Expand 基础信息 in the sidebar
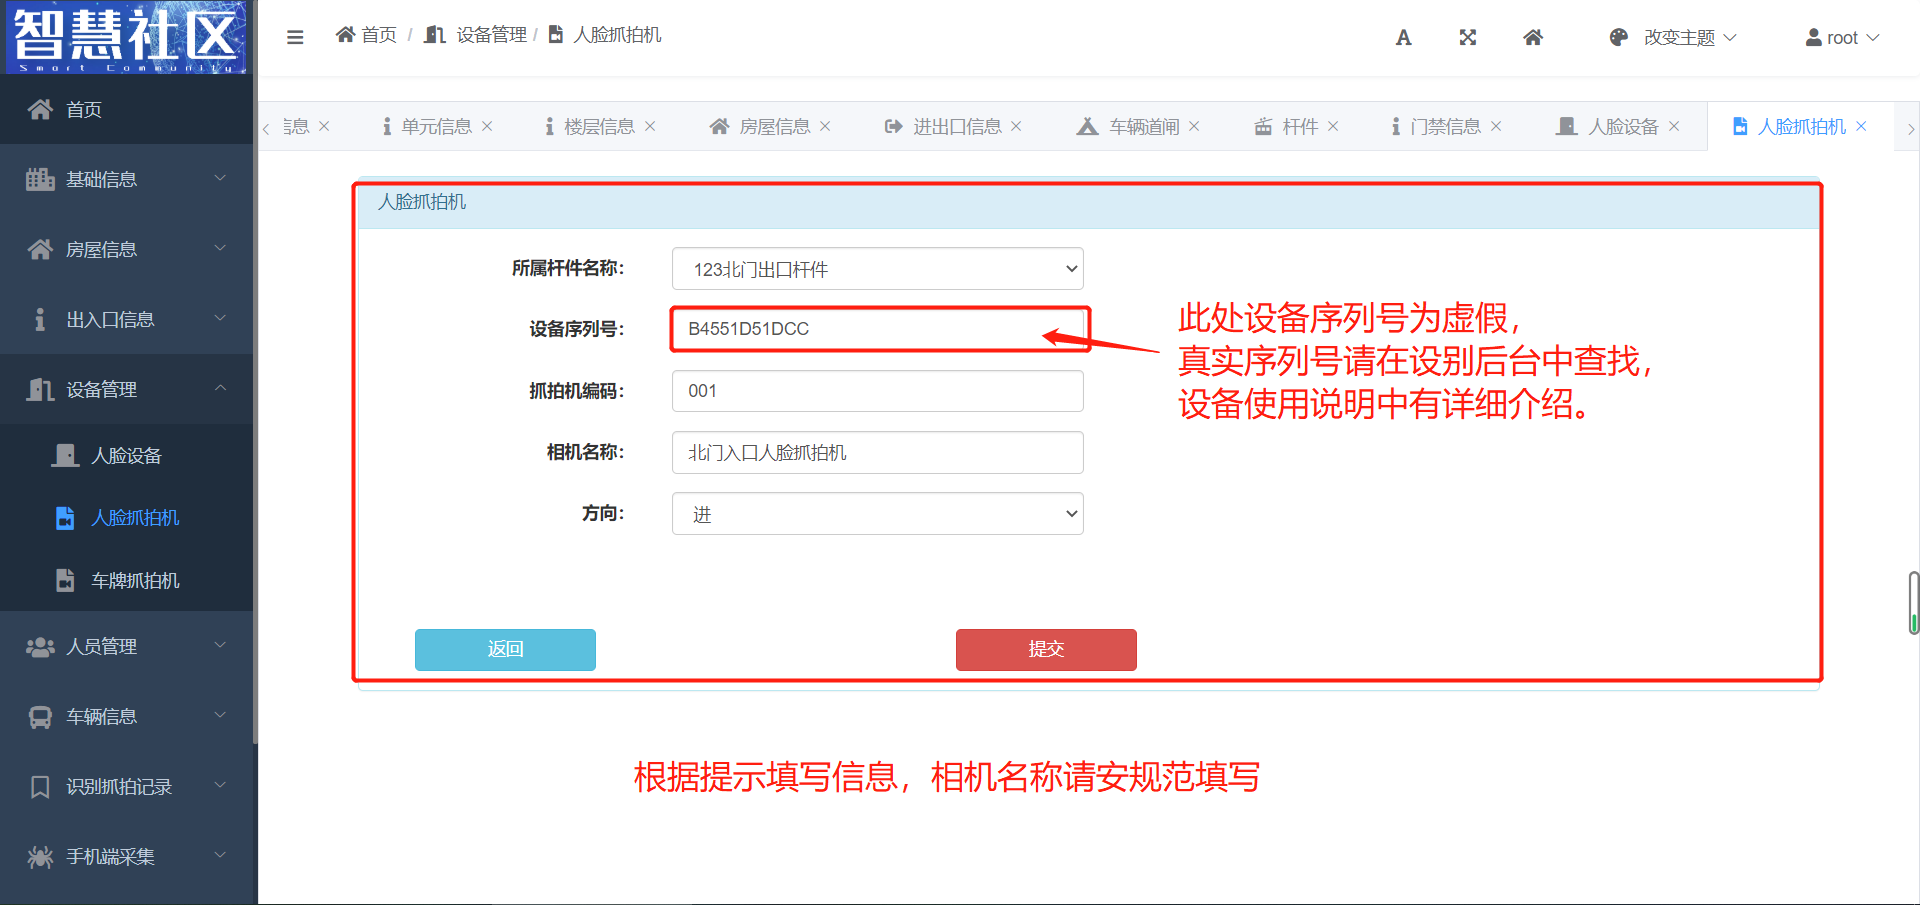1920x905 pixels. point(126,179)
